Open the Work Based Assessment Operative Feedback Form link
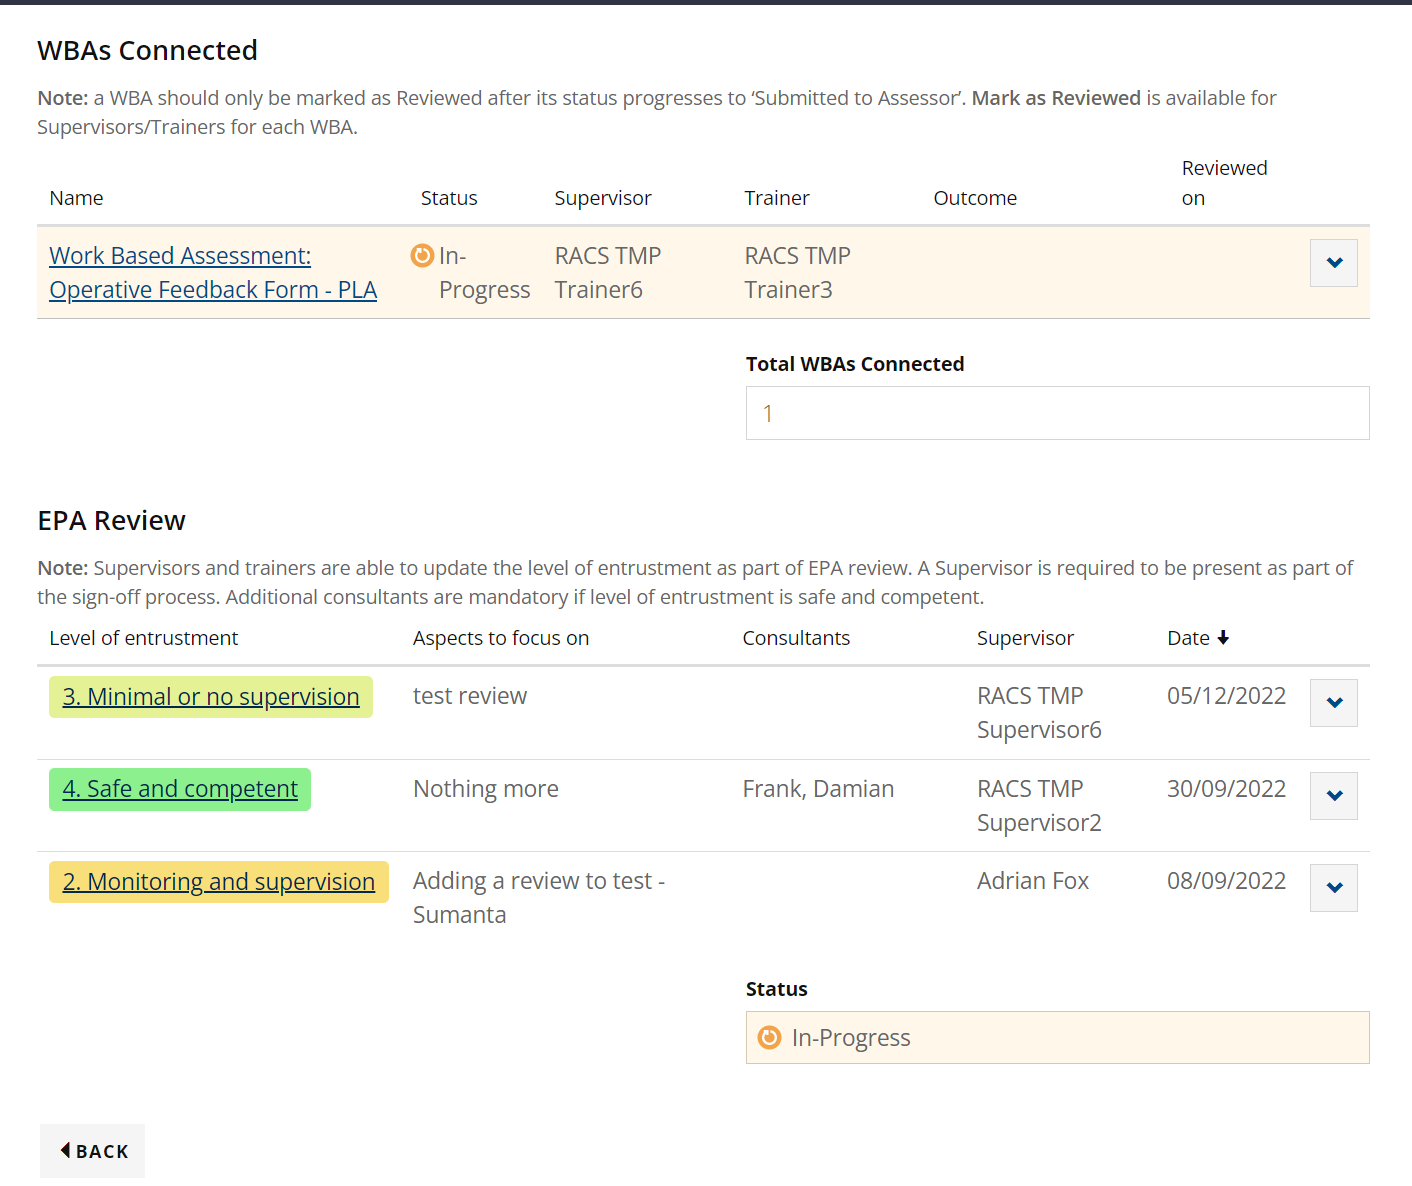This screenshot has width=1412, height=1186. tap(213, 272)
